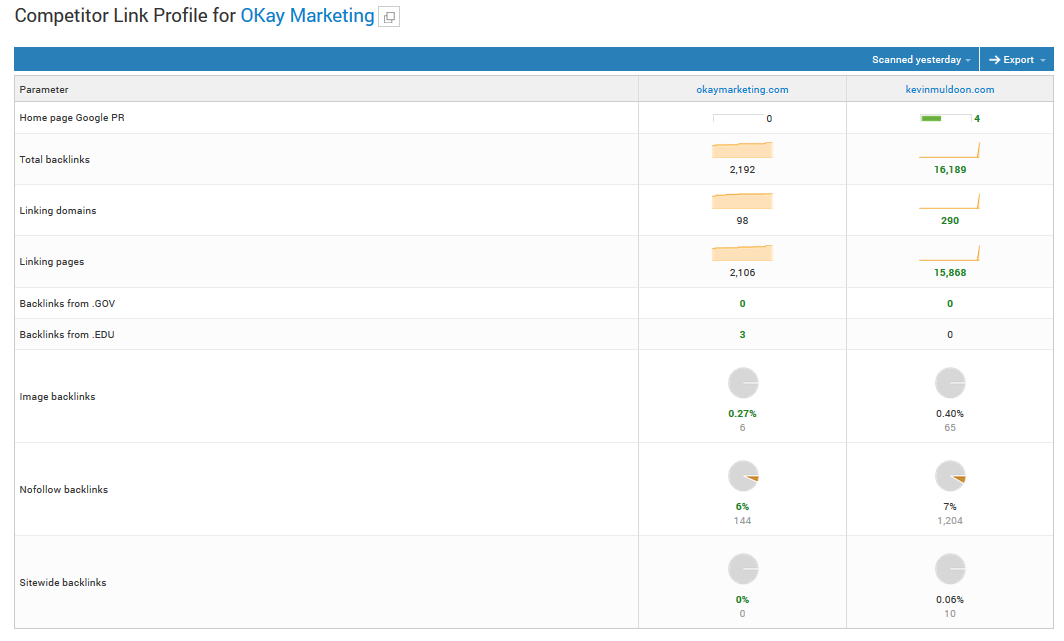Click kevinmuldoon.com Sitewide backlinks pie chart
Image resolution: width=1064 pixels, height=641 pixels.
pos(950,569)
